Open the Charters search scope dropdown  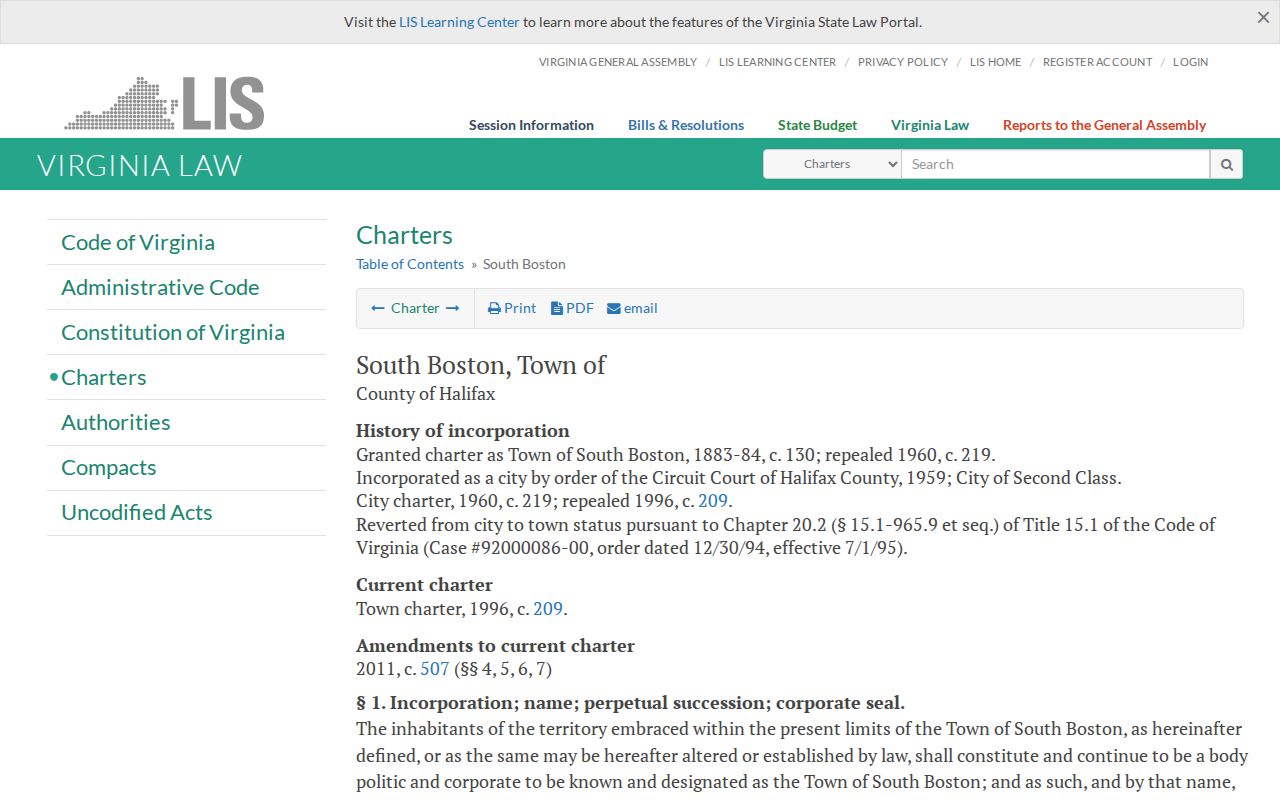coord(832,164)
